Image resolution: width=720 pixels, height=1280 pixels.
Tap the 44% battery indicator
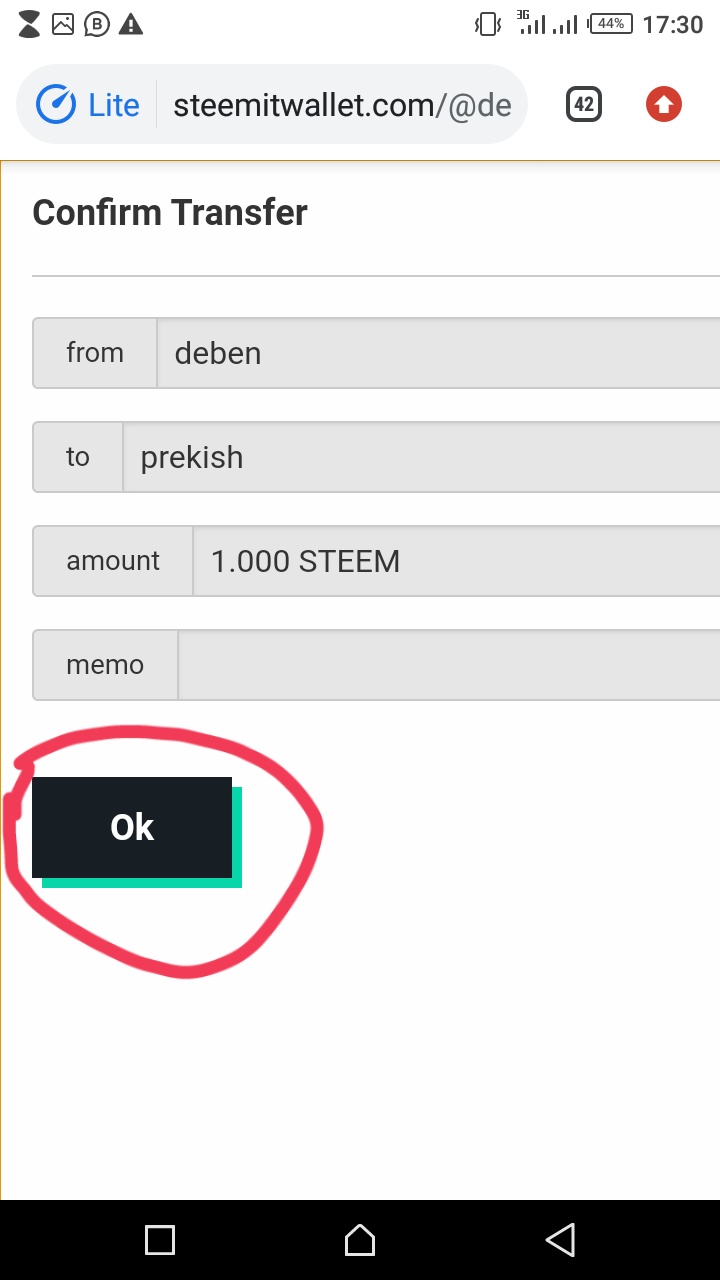click(610, 24)
